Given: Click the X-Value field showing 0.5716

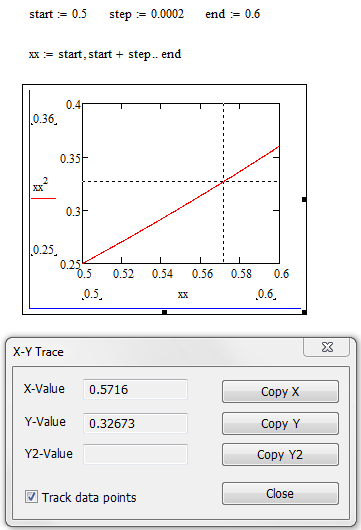Looking at the screenshot, I should click(x=135, y=389).
